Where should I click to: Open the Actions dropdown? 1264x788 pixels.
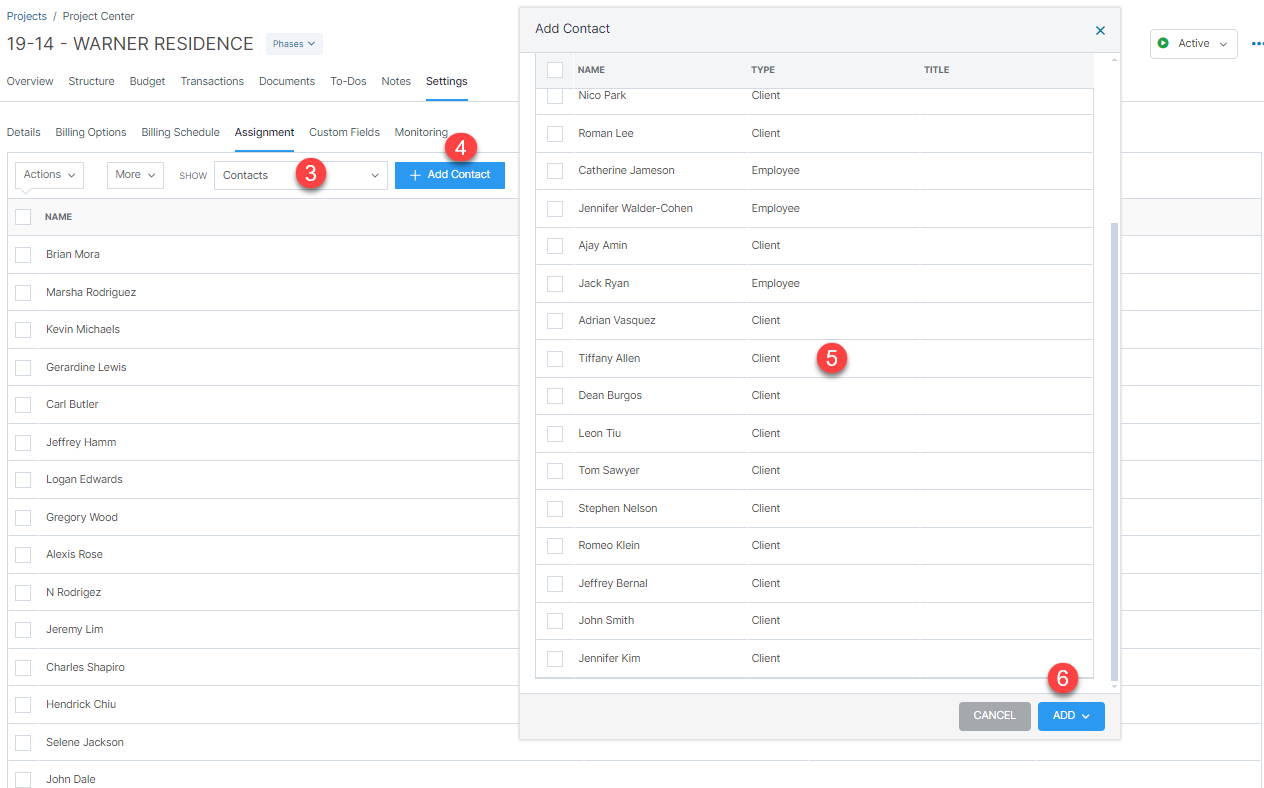point(48,174)
